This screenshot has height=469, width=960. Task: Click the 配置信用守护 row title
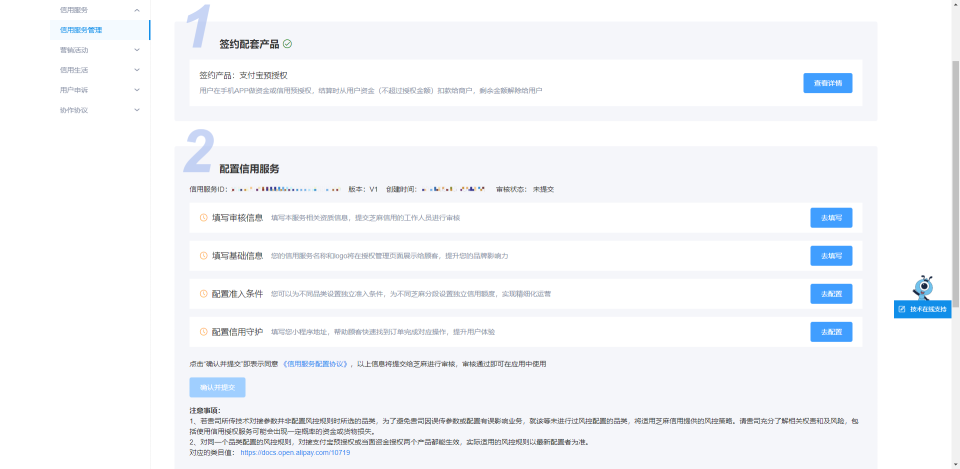238,331
